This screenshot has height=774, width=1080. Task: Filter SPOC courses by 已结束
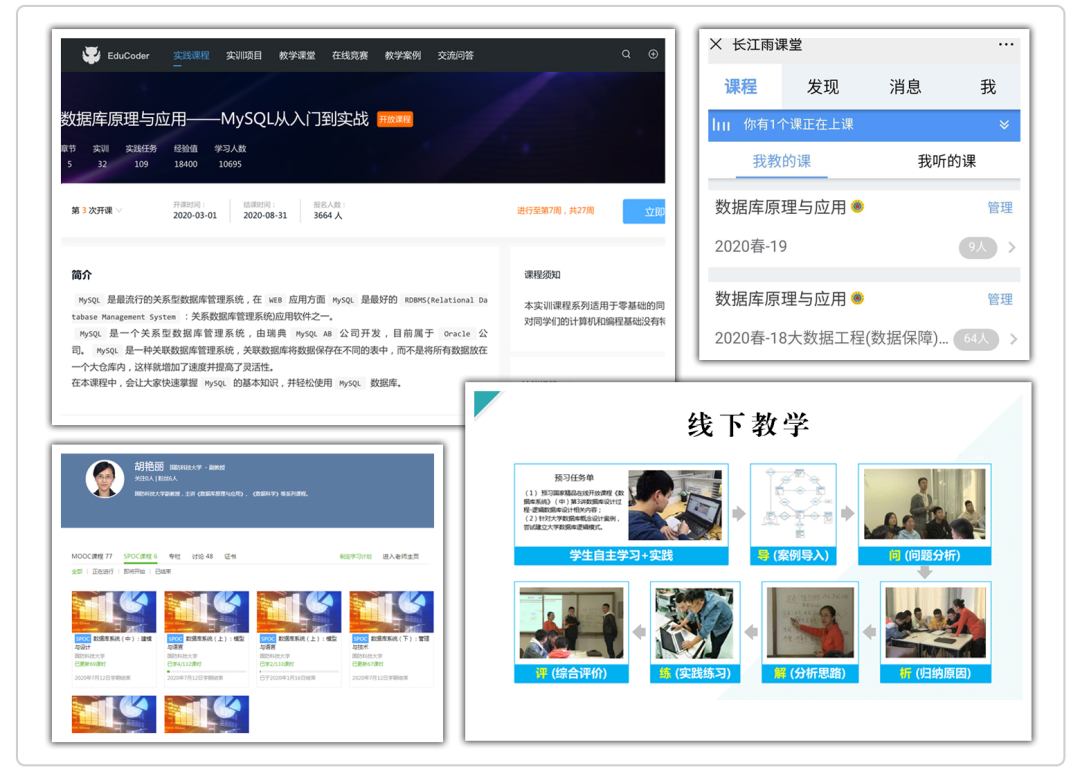pos(163,572)
